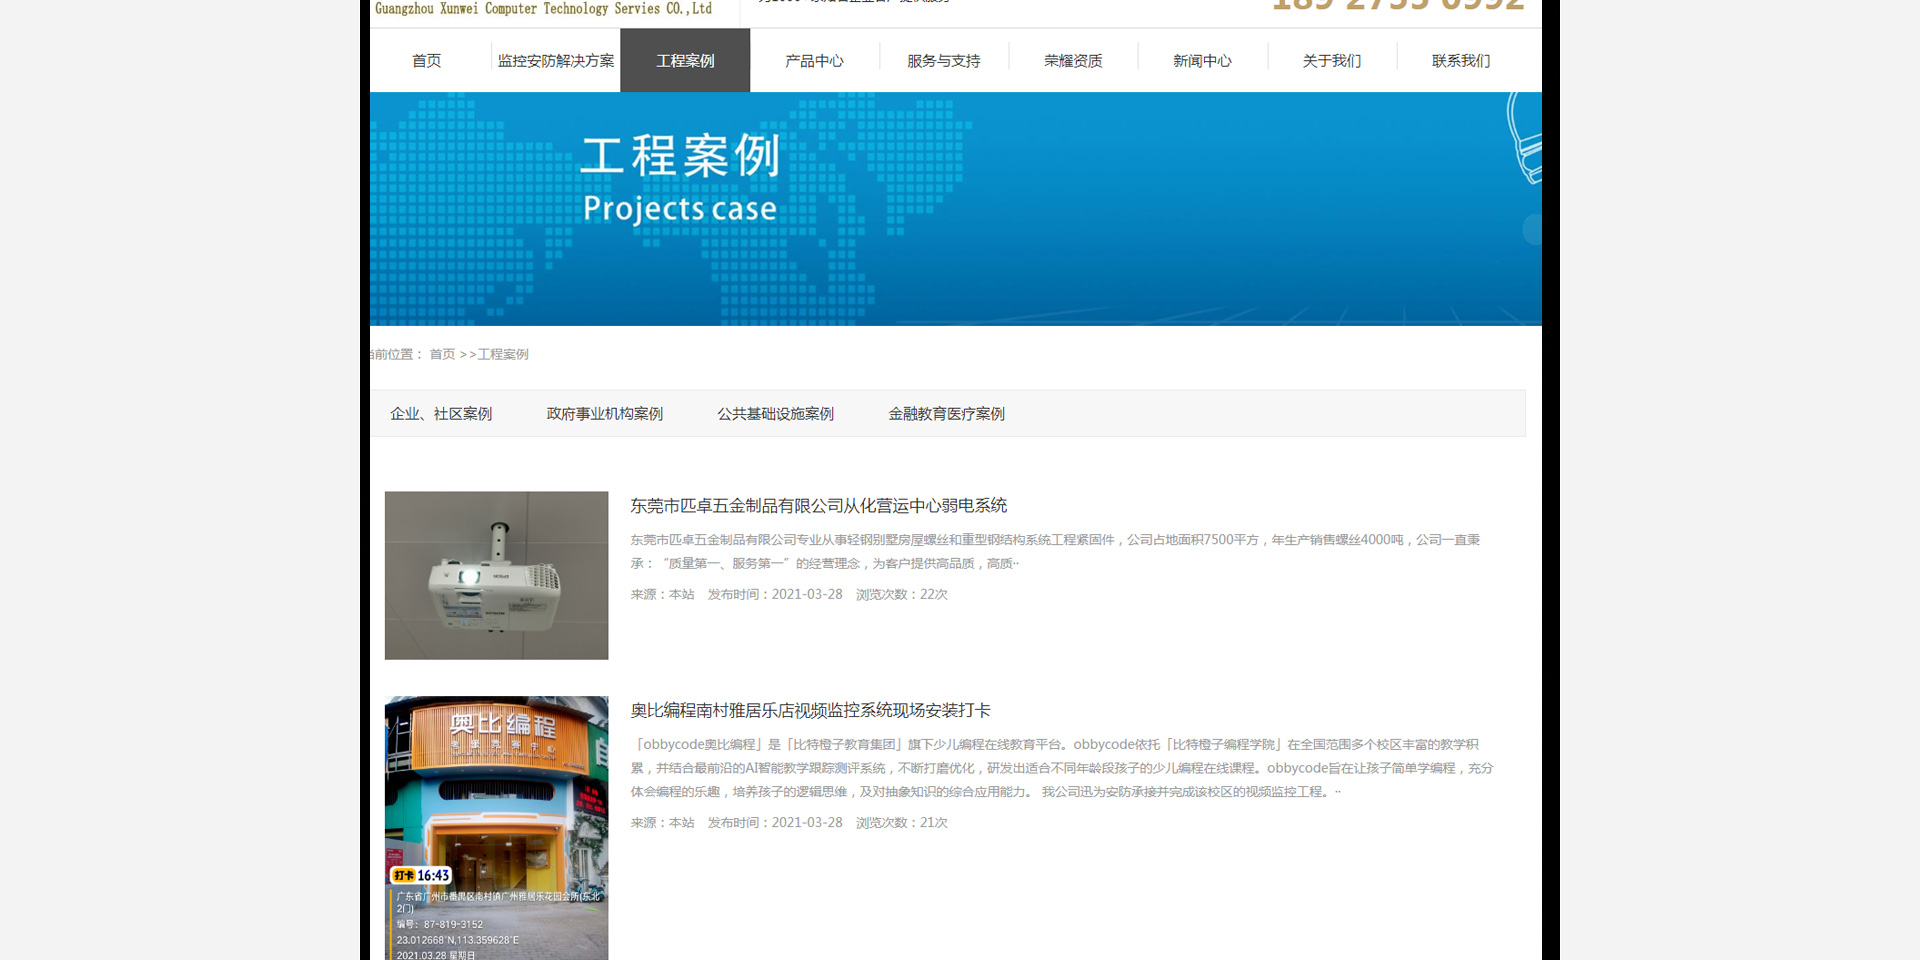Select the 公共基础设施案例 category tab
Screen dimensions: 1920x960
[775, 414]
